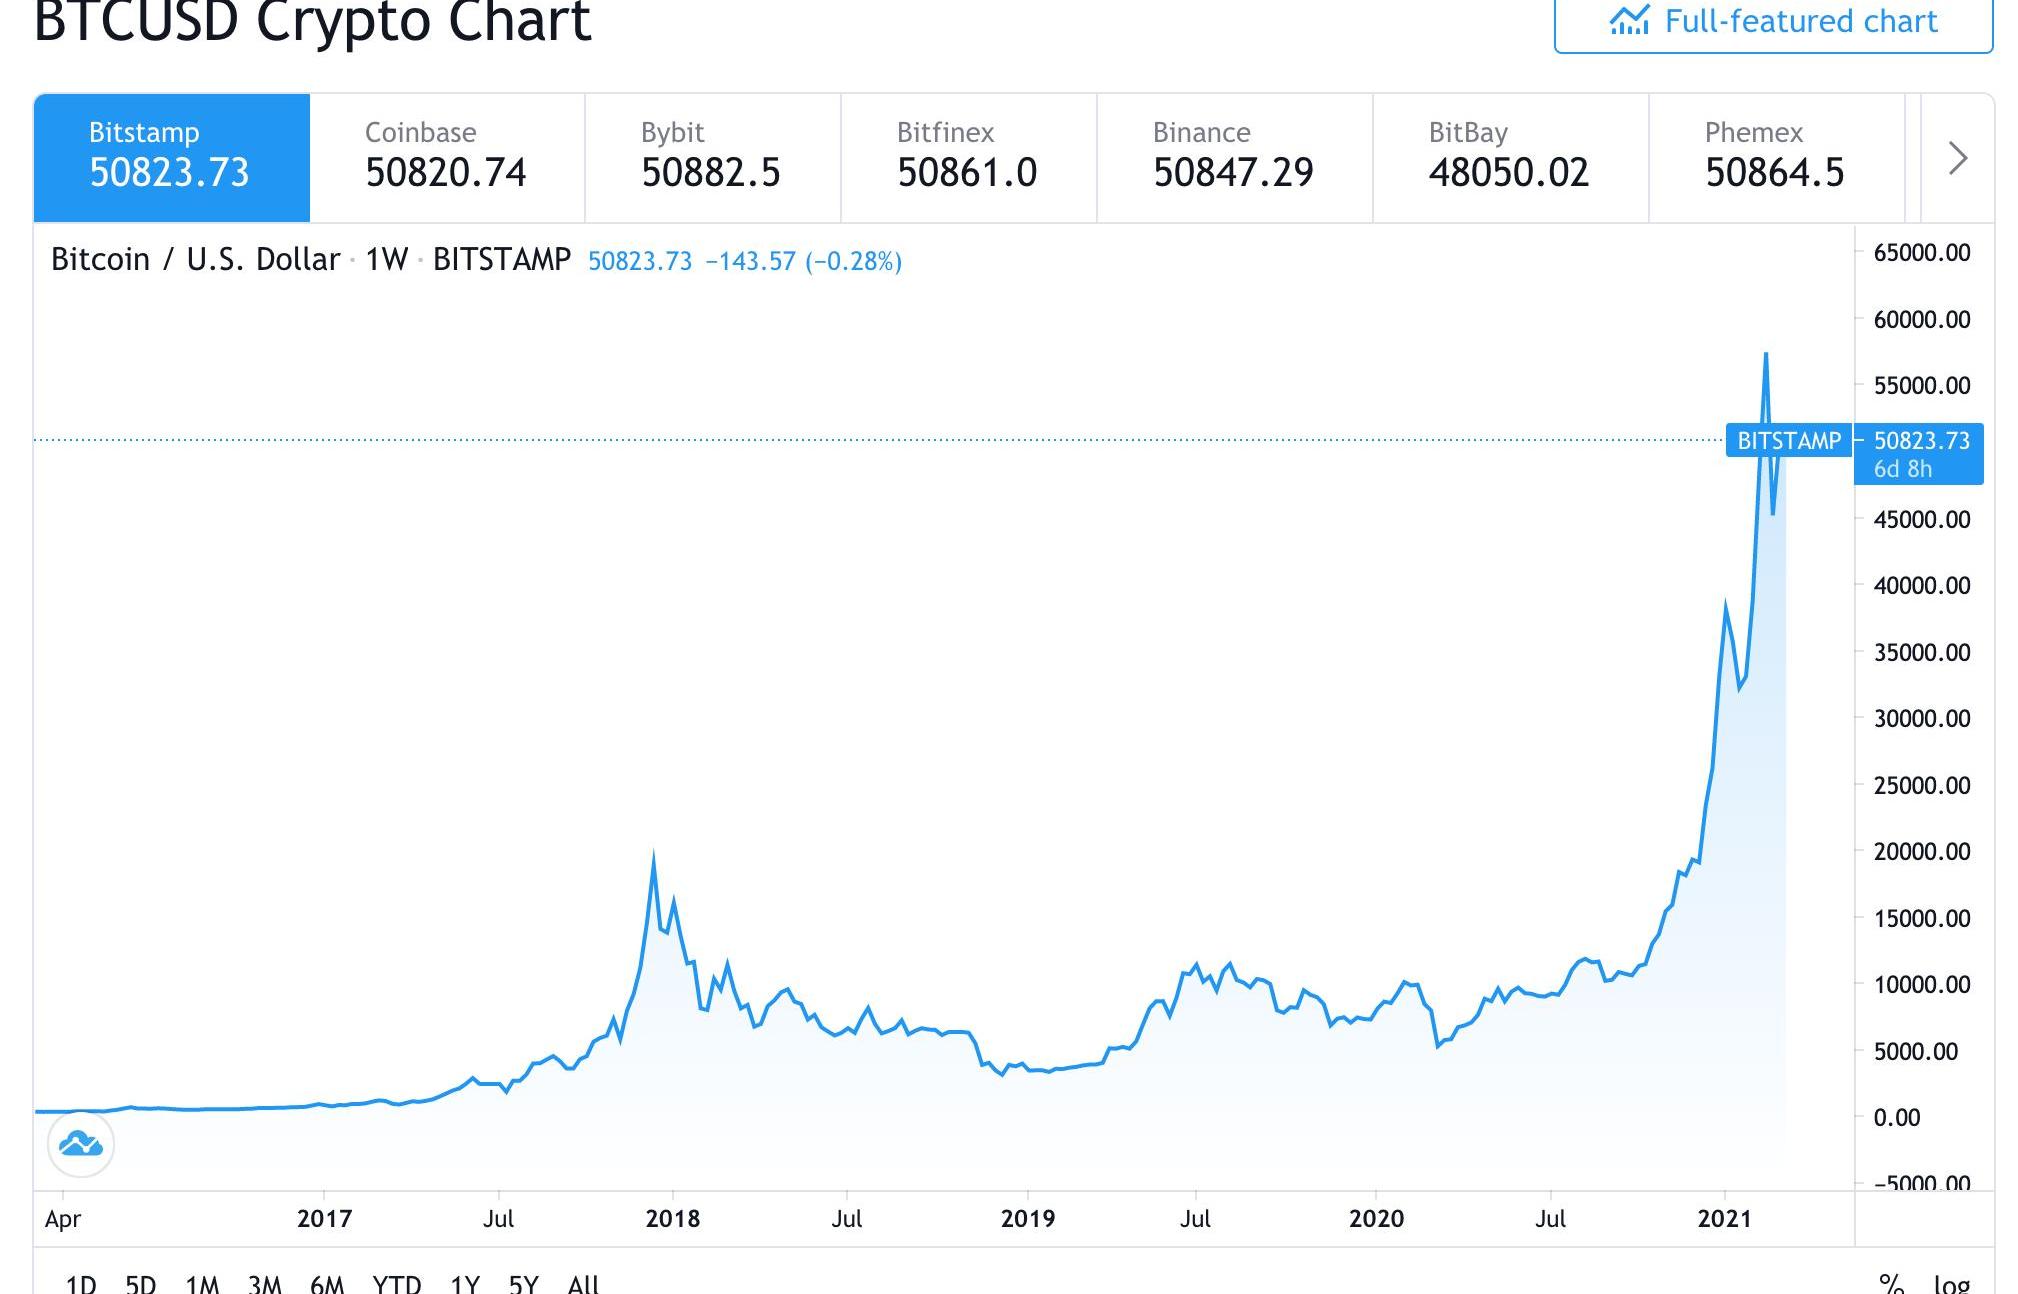Toggle log scale on price axis
Viewport: 2018px width, 1294px height.
pyautogui.click(x=1951, y=1282)
